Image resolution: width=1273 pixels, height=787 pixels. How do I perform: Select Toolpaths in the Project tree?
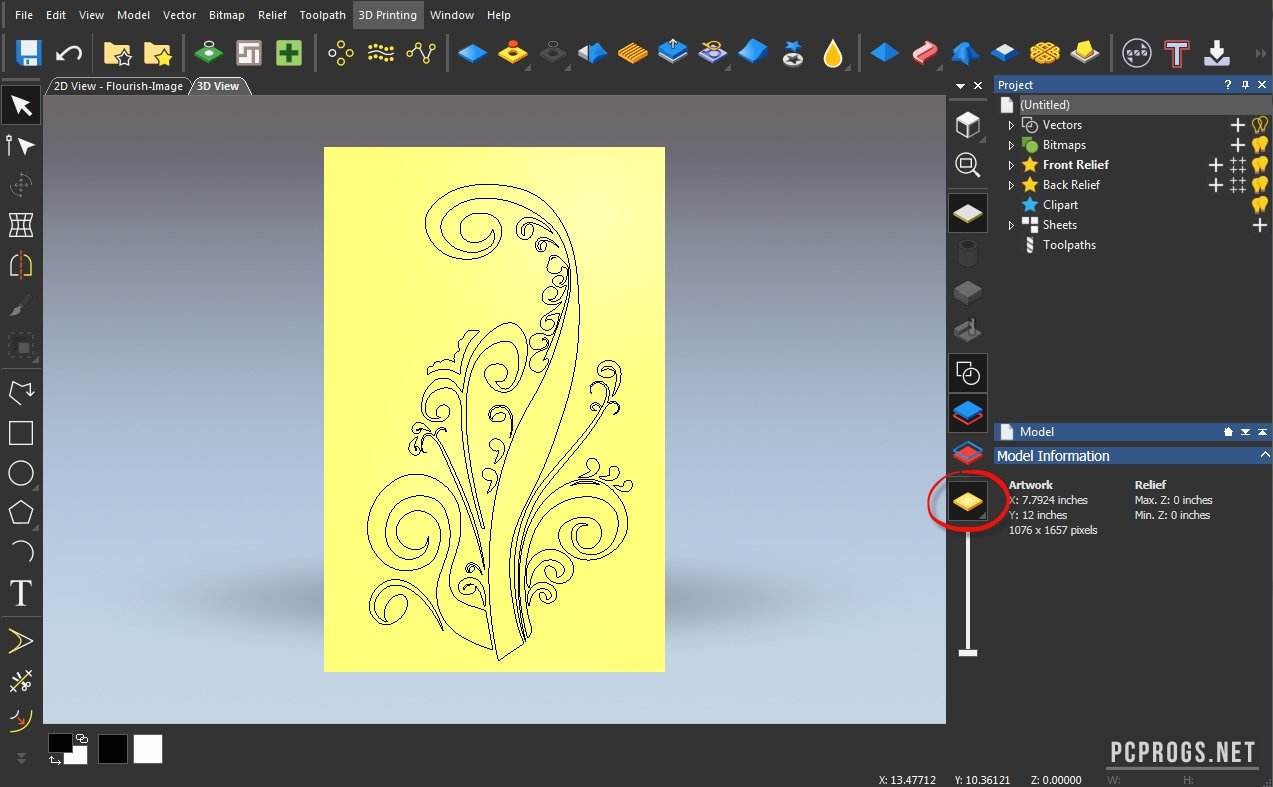[1069, 245]
